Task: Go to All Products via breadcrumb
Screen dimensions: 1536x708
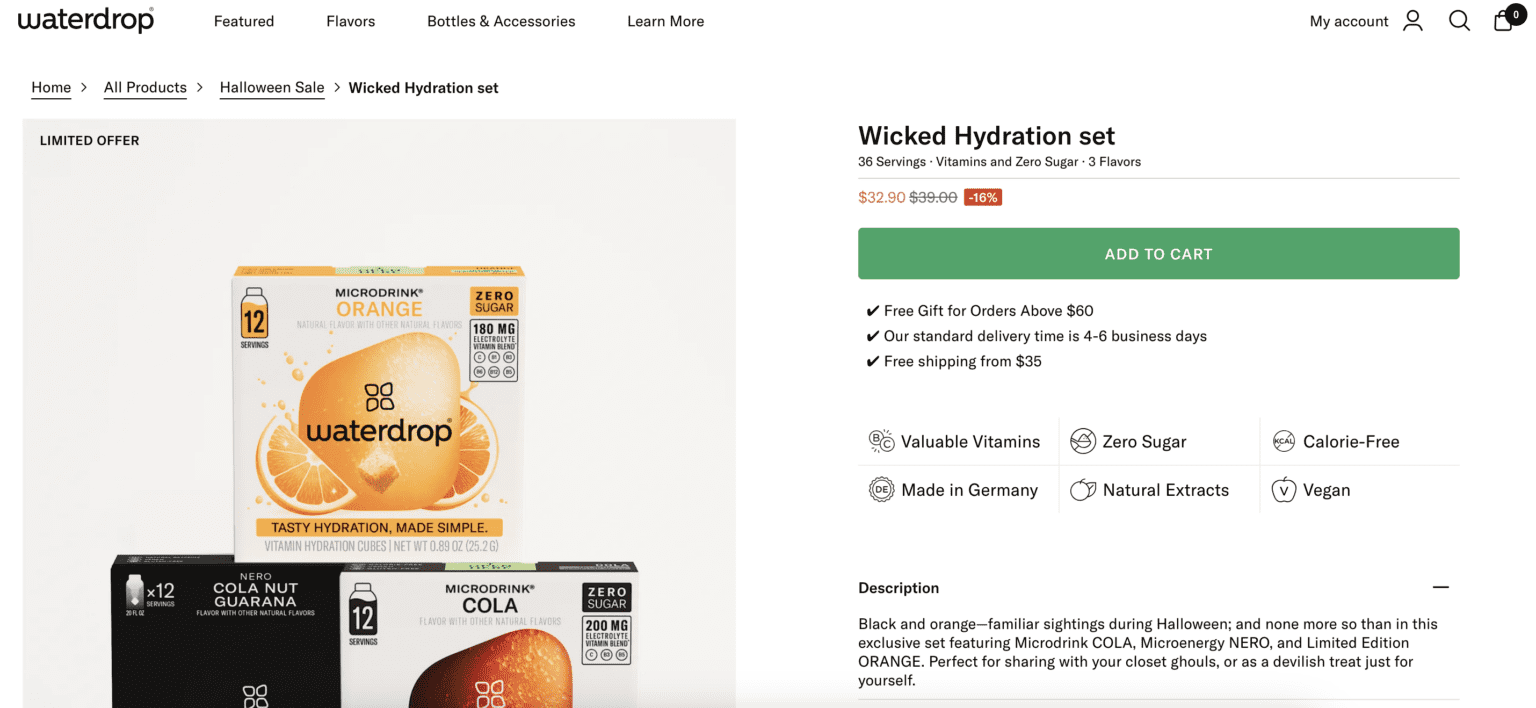Action: tap(145, 87)
